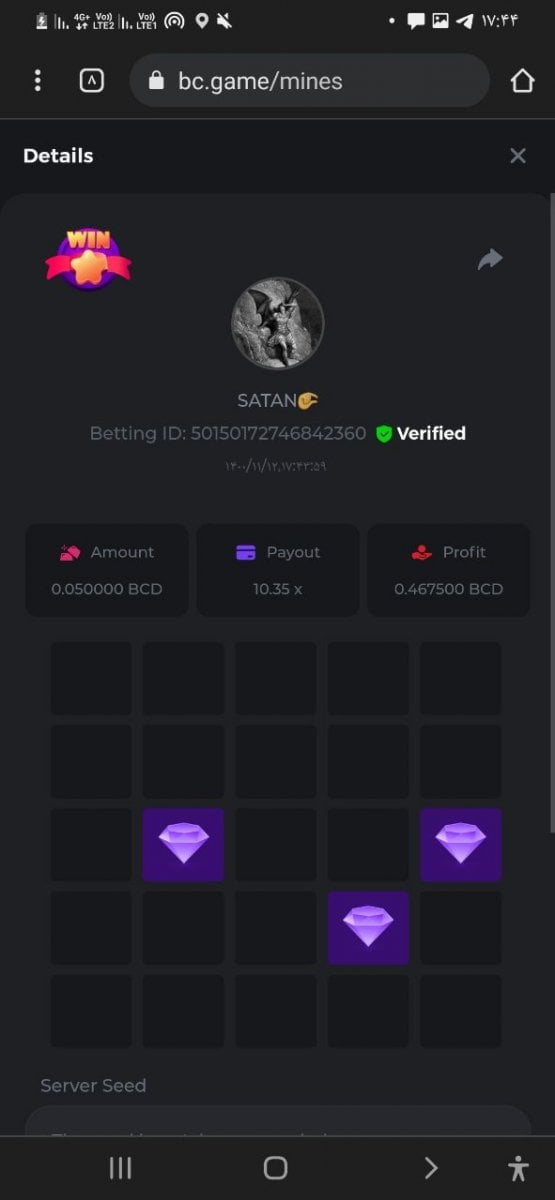Image resolution: width=555 pixels, height=1200 pixels.
Task: Tap the Android recent apps button
Action: [x=120, y=1167]
